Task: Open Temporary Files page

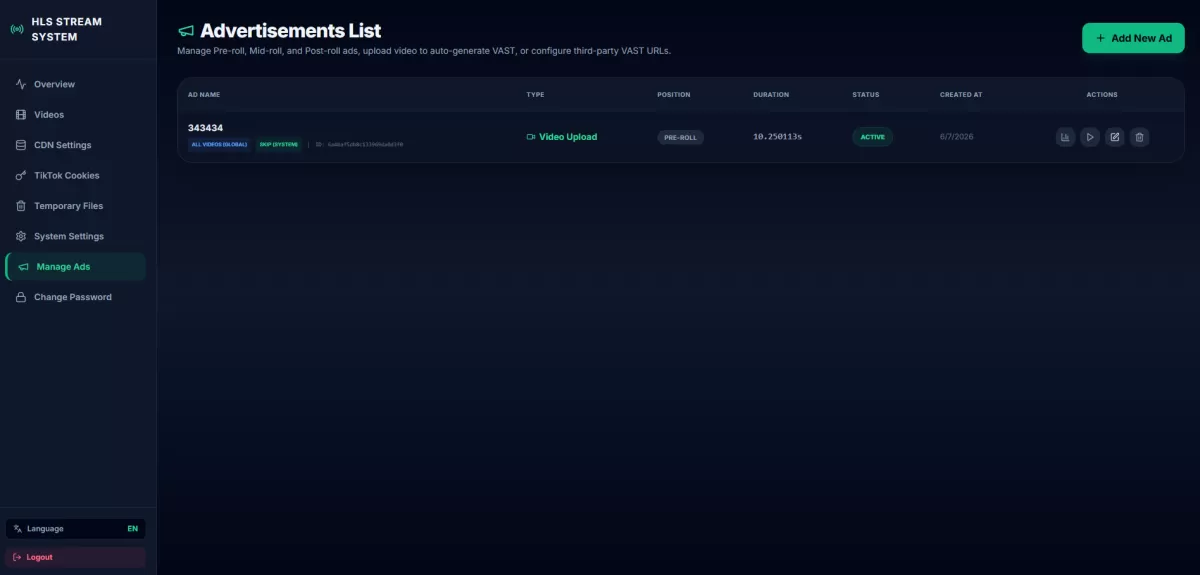Action: pyautogui.click(x=76, y=206)
